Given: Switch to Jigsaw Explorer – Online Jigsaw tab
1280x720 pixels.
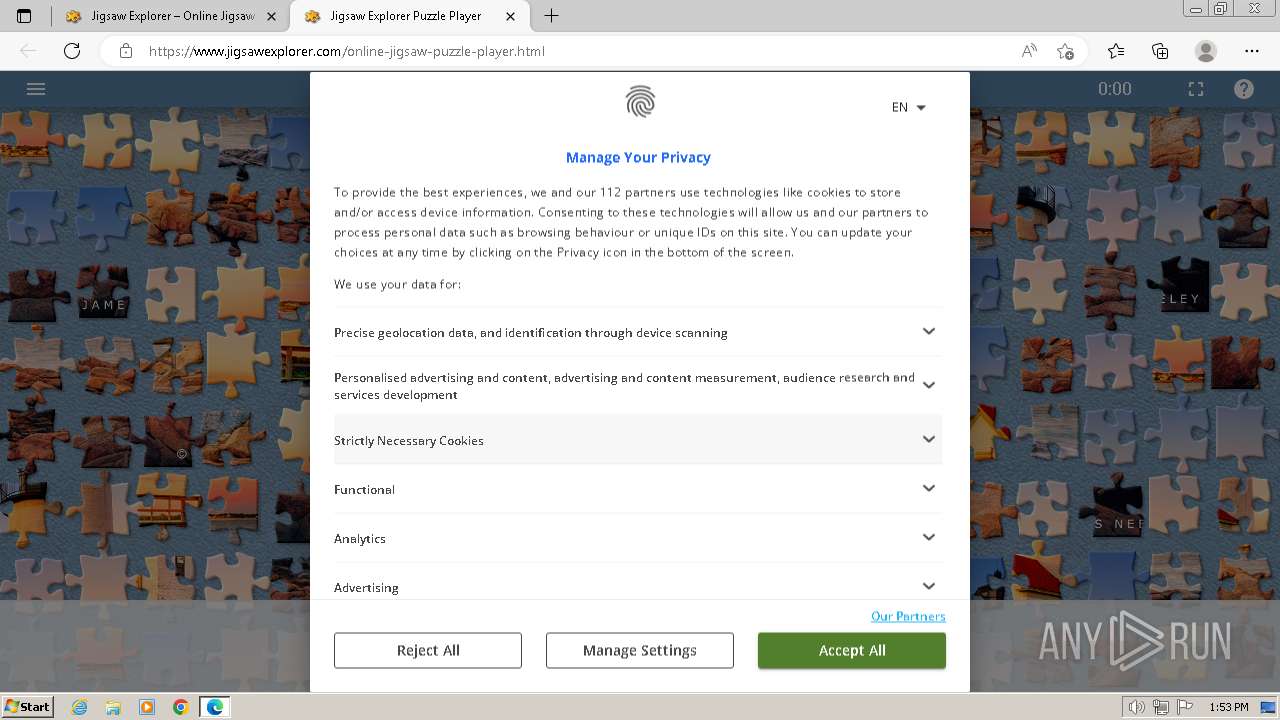Looking at the screenshot, I should (x=172, y=16).
